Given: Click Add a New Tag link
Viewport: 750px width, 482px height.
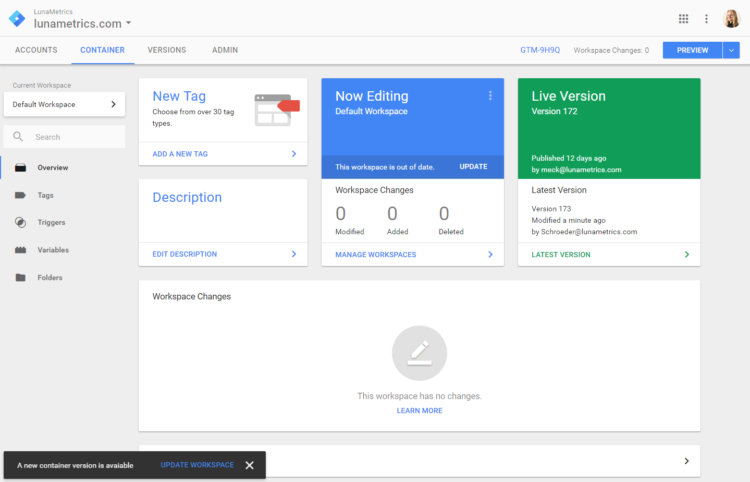Looking at the screenshot, I should [180, 153].
